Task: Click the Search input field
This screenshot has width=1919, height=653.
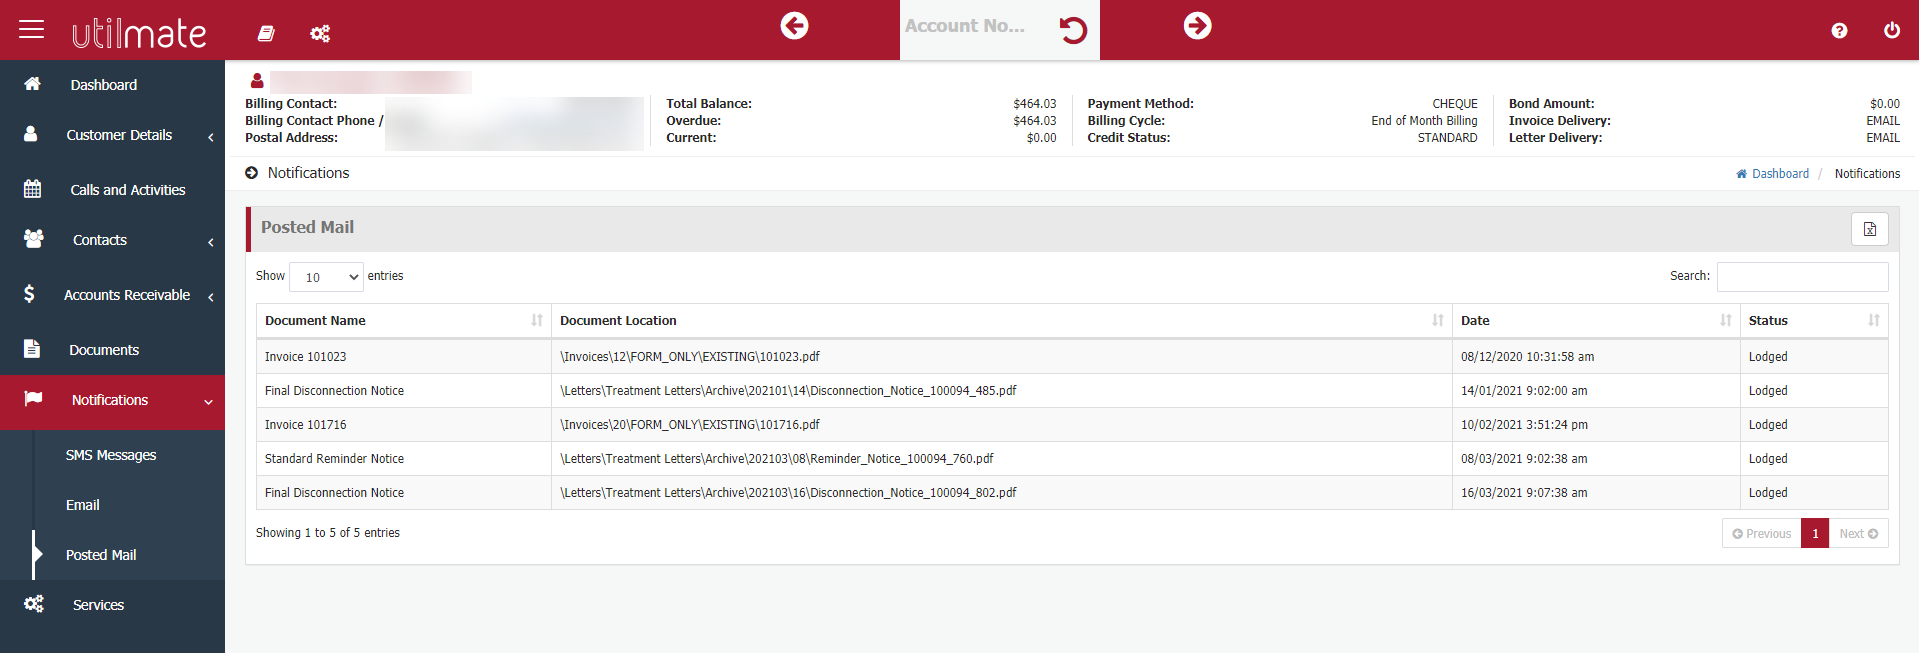Action: [x=1802, y=277]
